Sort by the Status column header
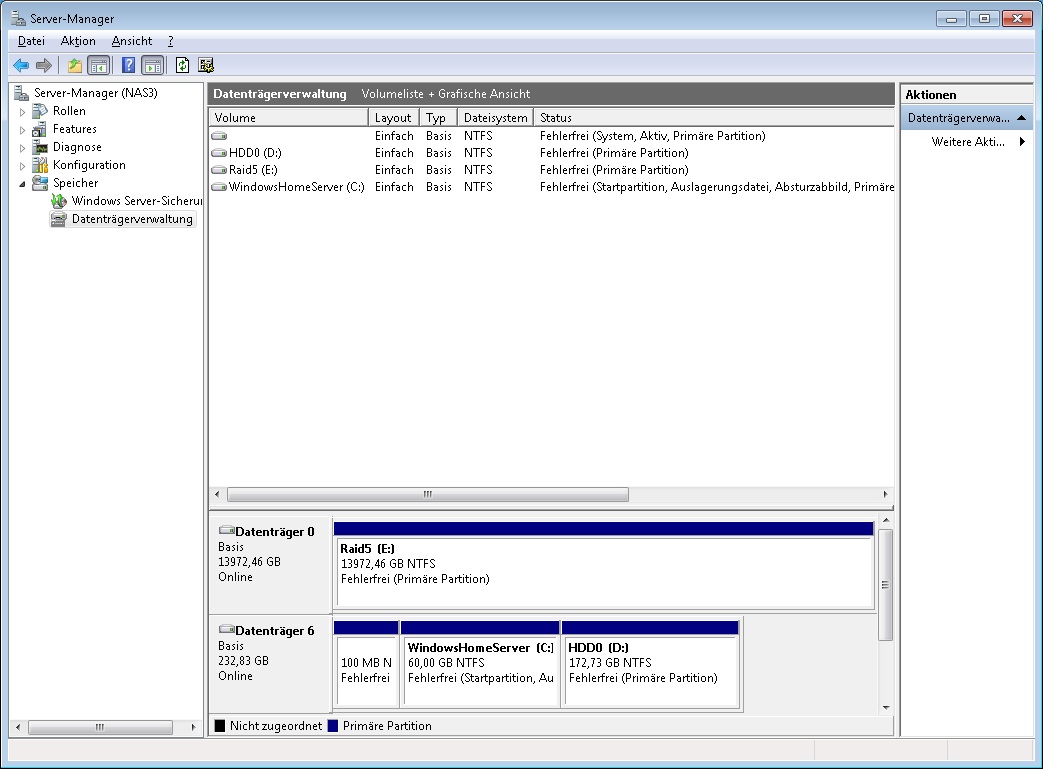Viewport: 1043px width, 769px height. [x=714, y=118]
